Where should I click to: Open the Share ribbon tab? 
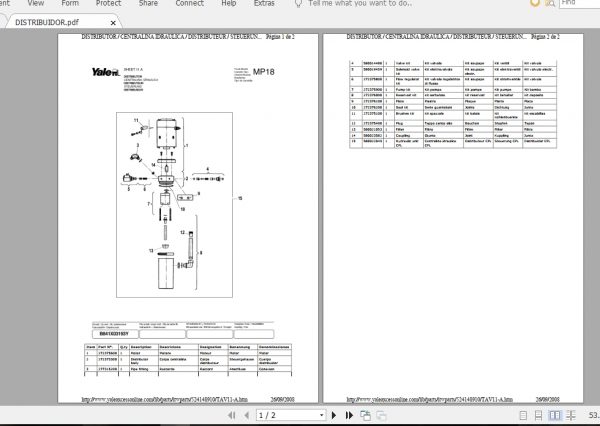(x=148, y=3)
